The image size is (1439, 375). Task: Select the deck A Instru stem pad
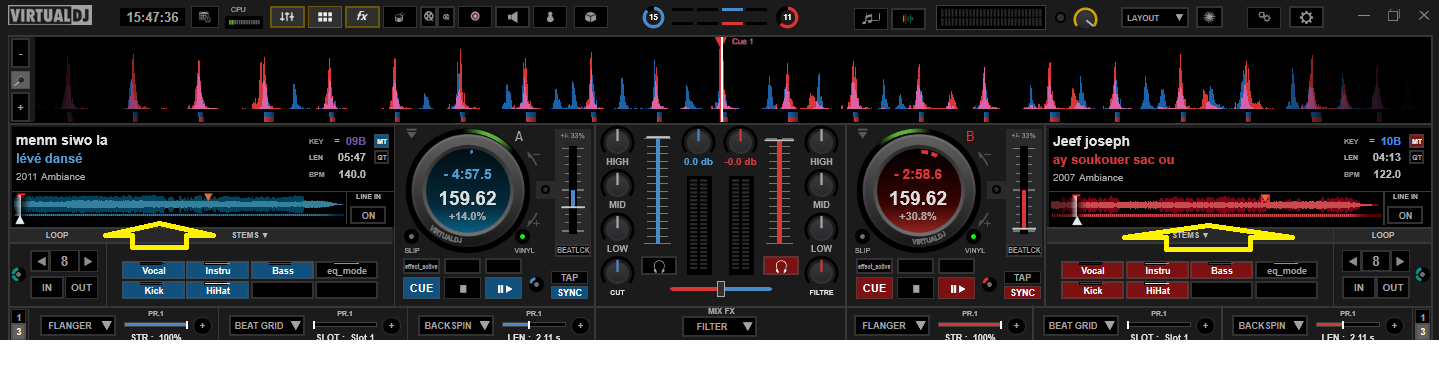point(218,270)
